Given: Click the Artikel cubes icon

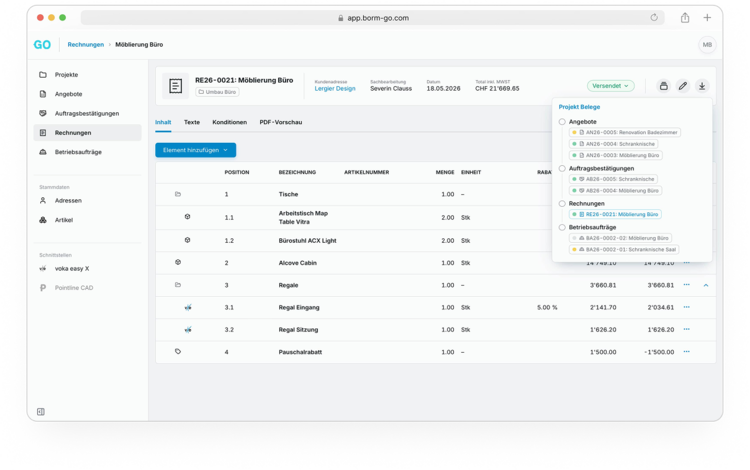Looking at the screenshot, I should coord(43,220).
